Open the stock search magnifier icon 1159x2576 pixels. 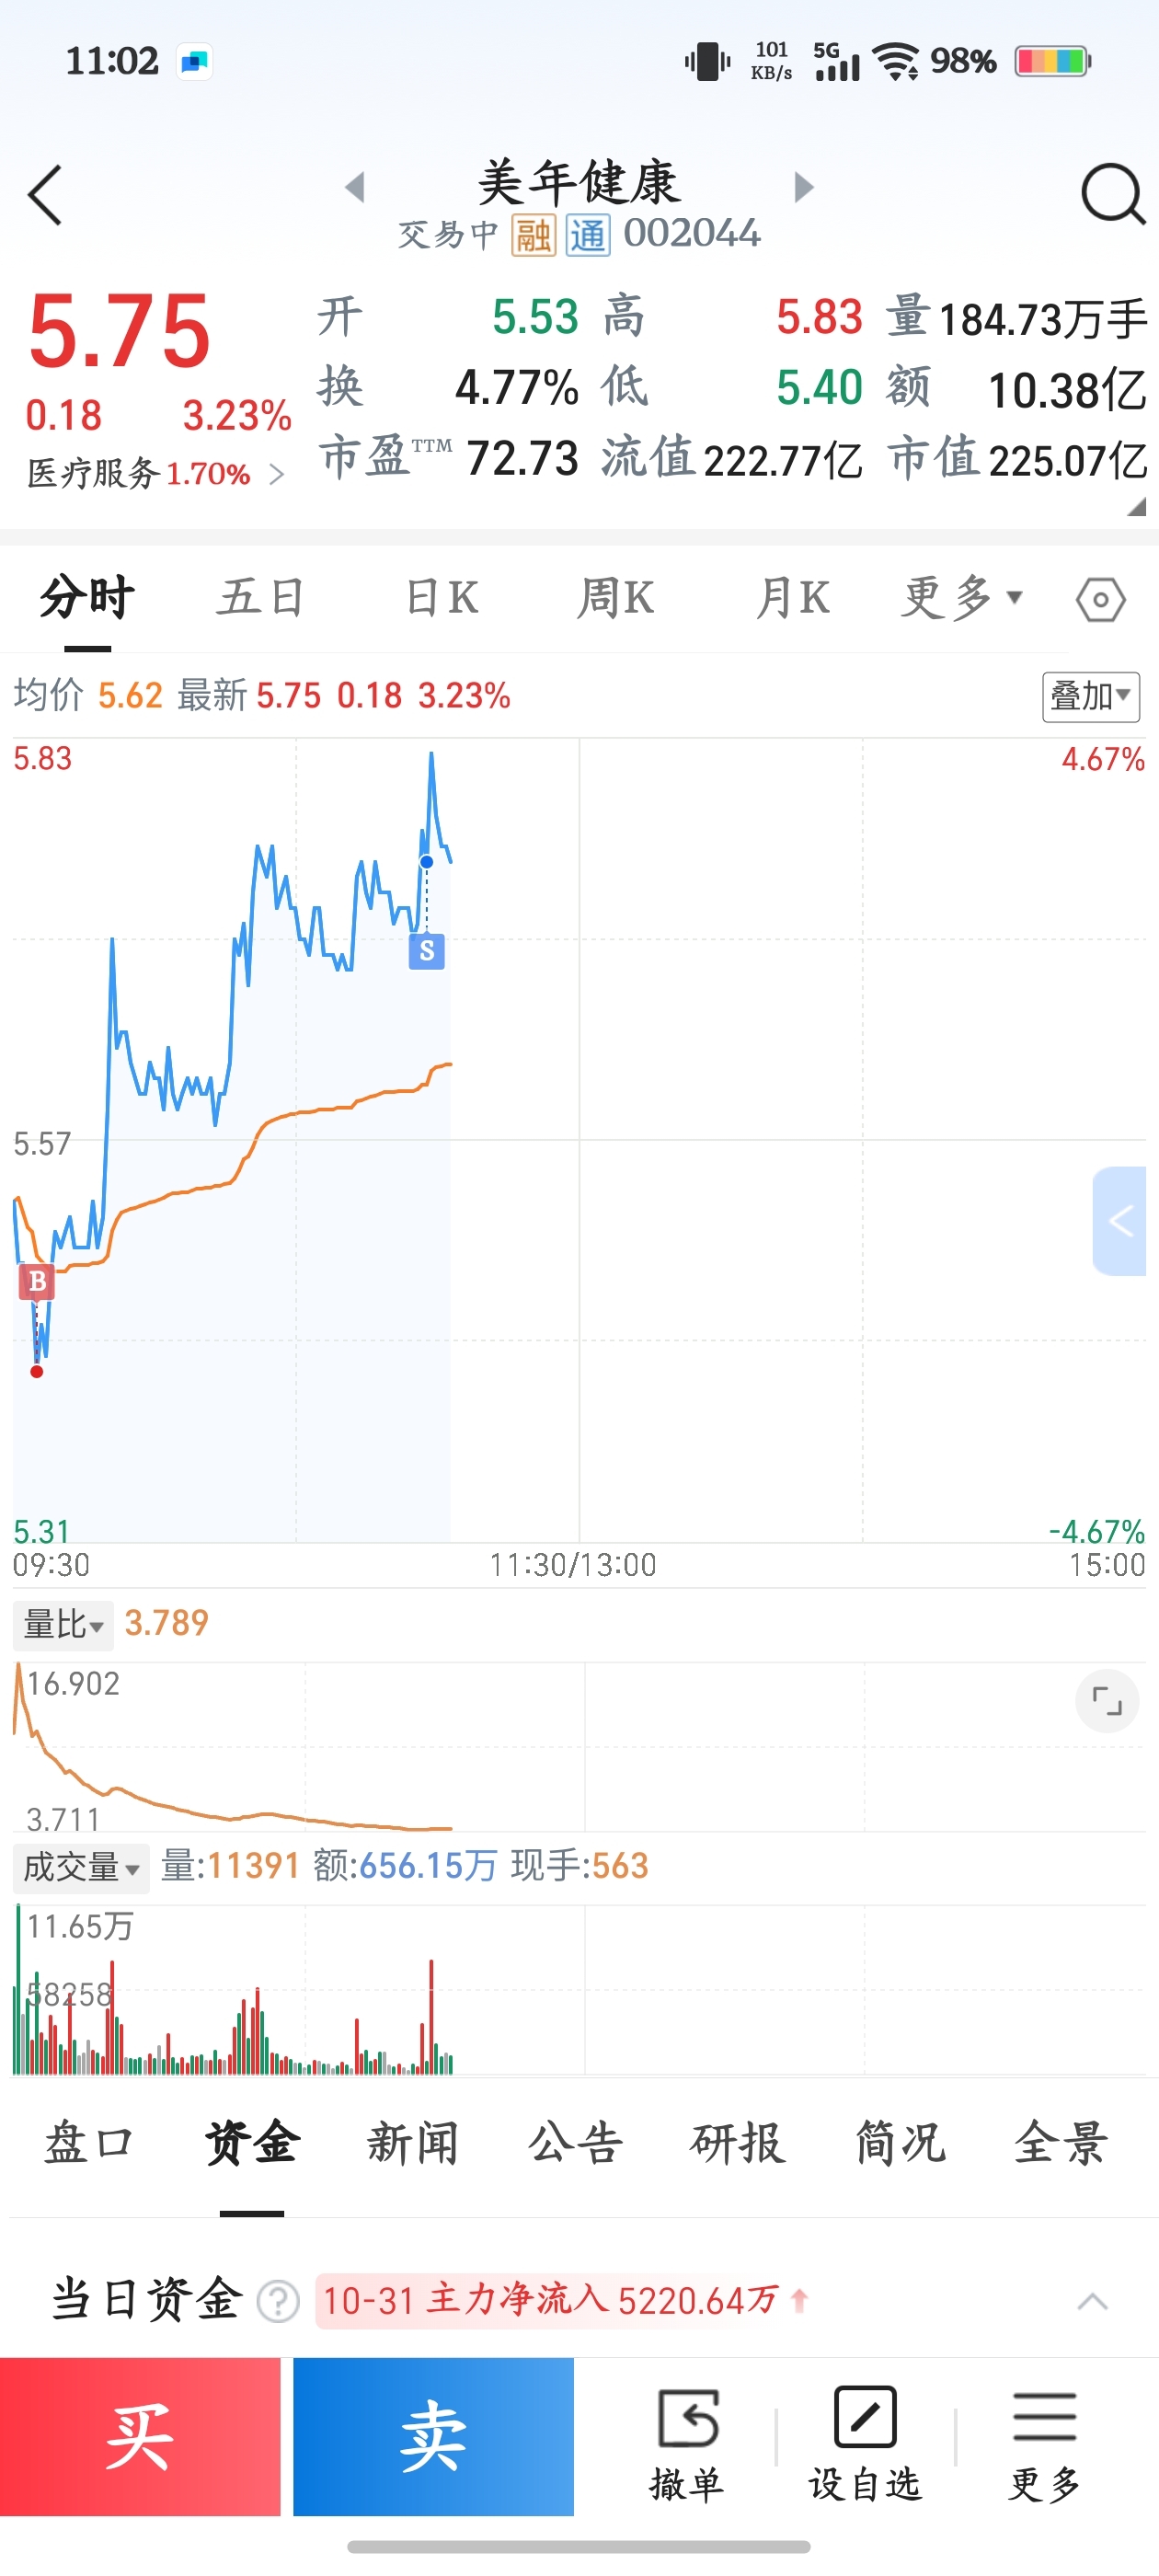pos(1112,194)
